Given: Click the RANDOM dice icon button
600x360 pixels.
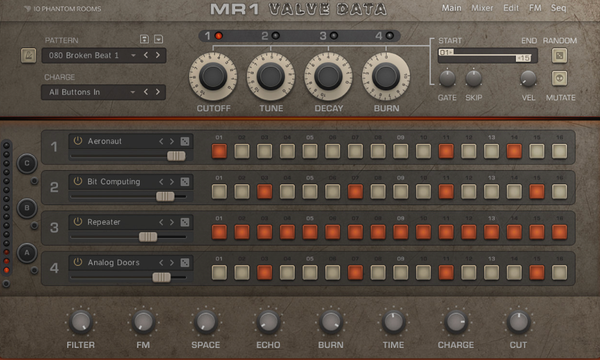Looking at the screenshot, I should pyautogui.click(x=559, y=56).
